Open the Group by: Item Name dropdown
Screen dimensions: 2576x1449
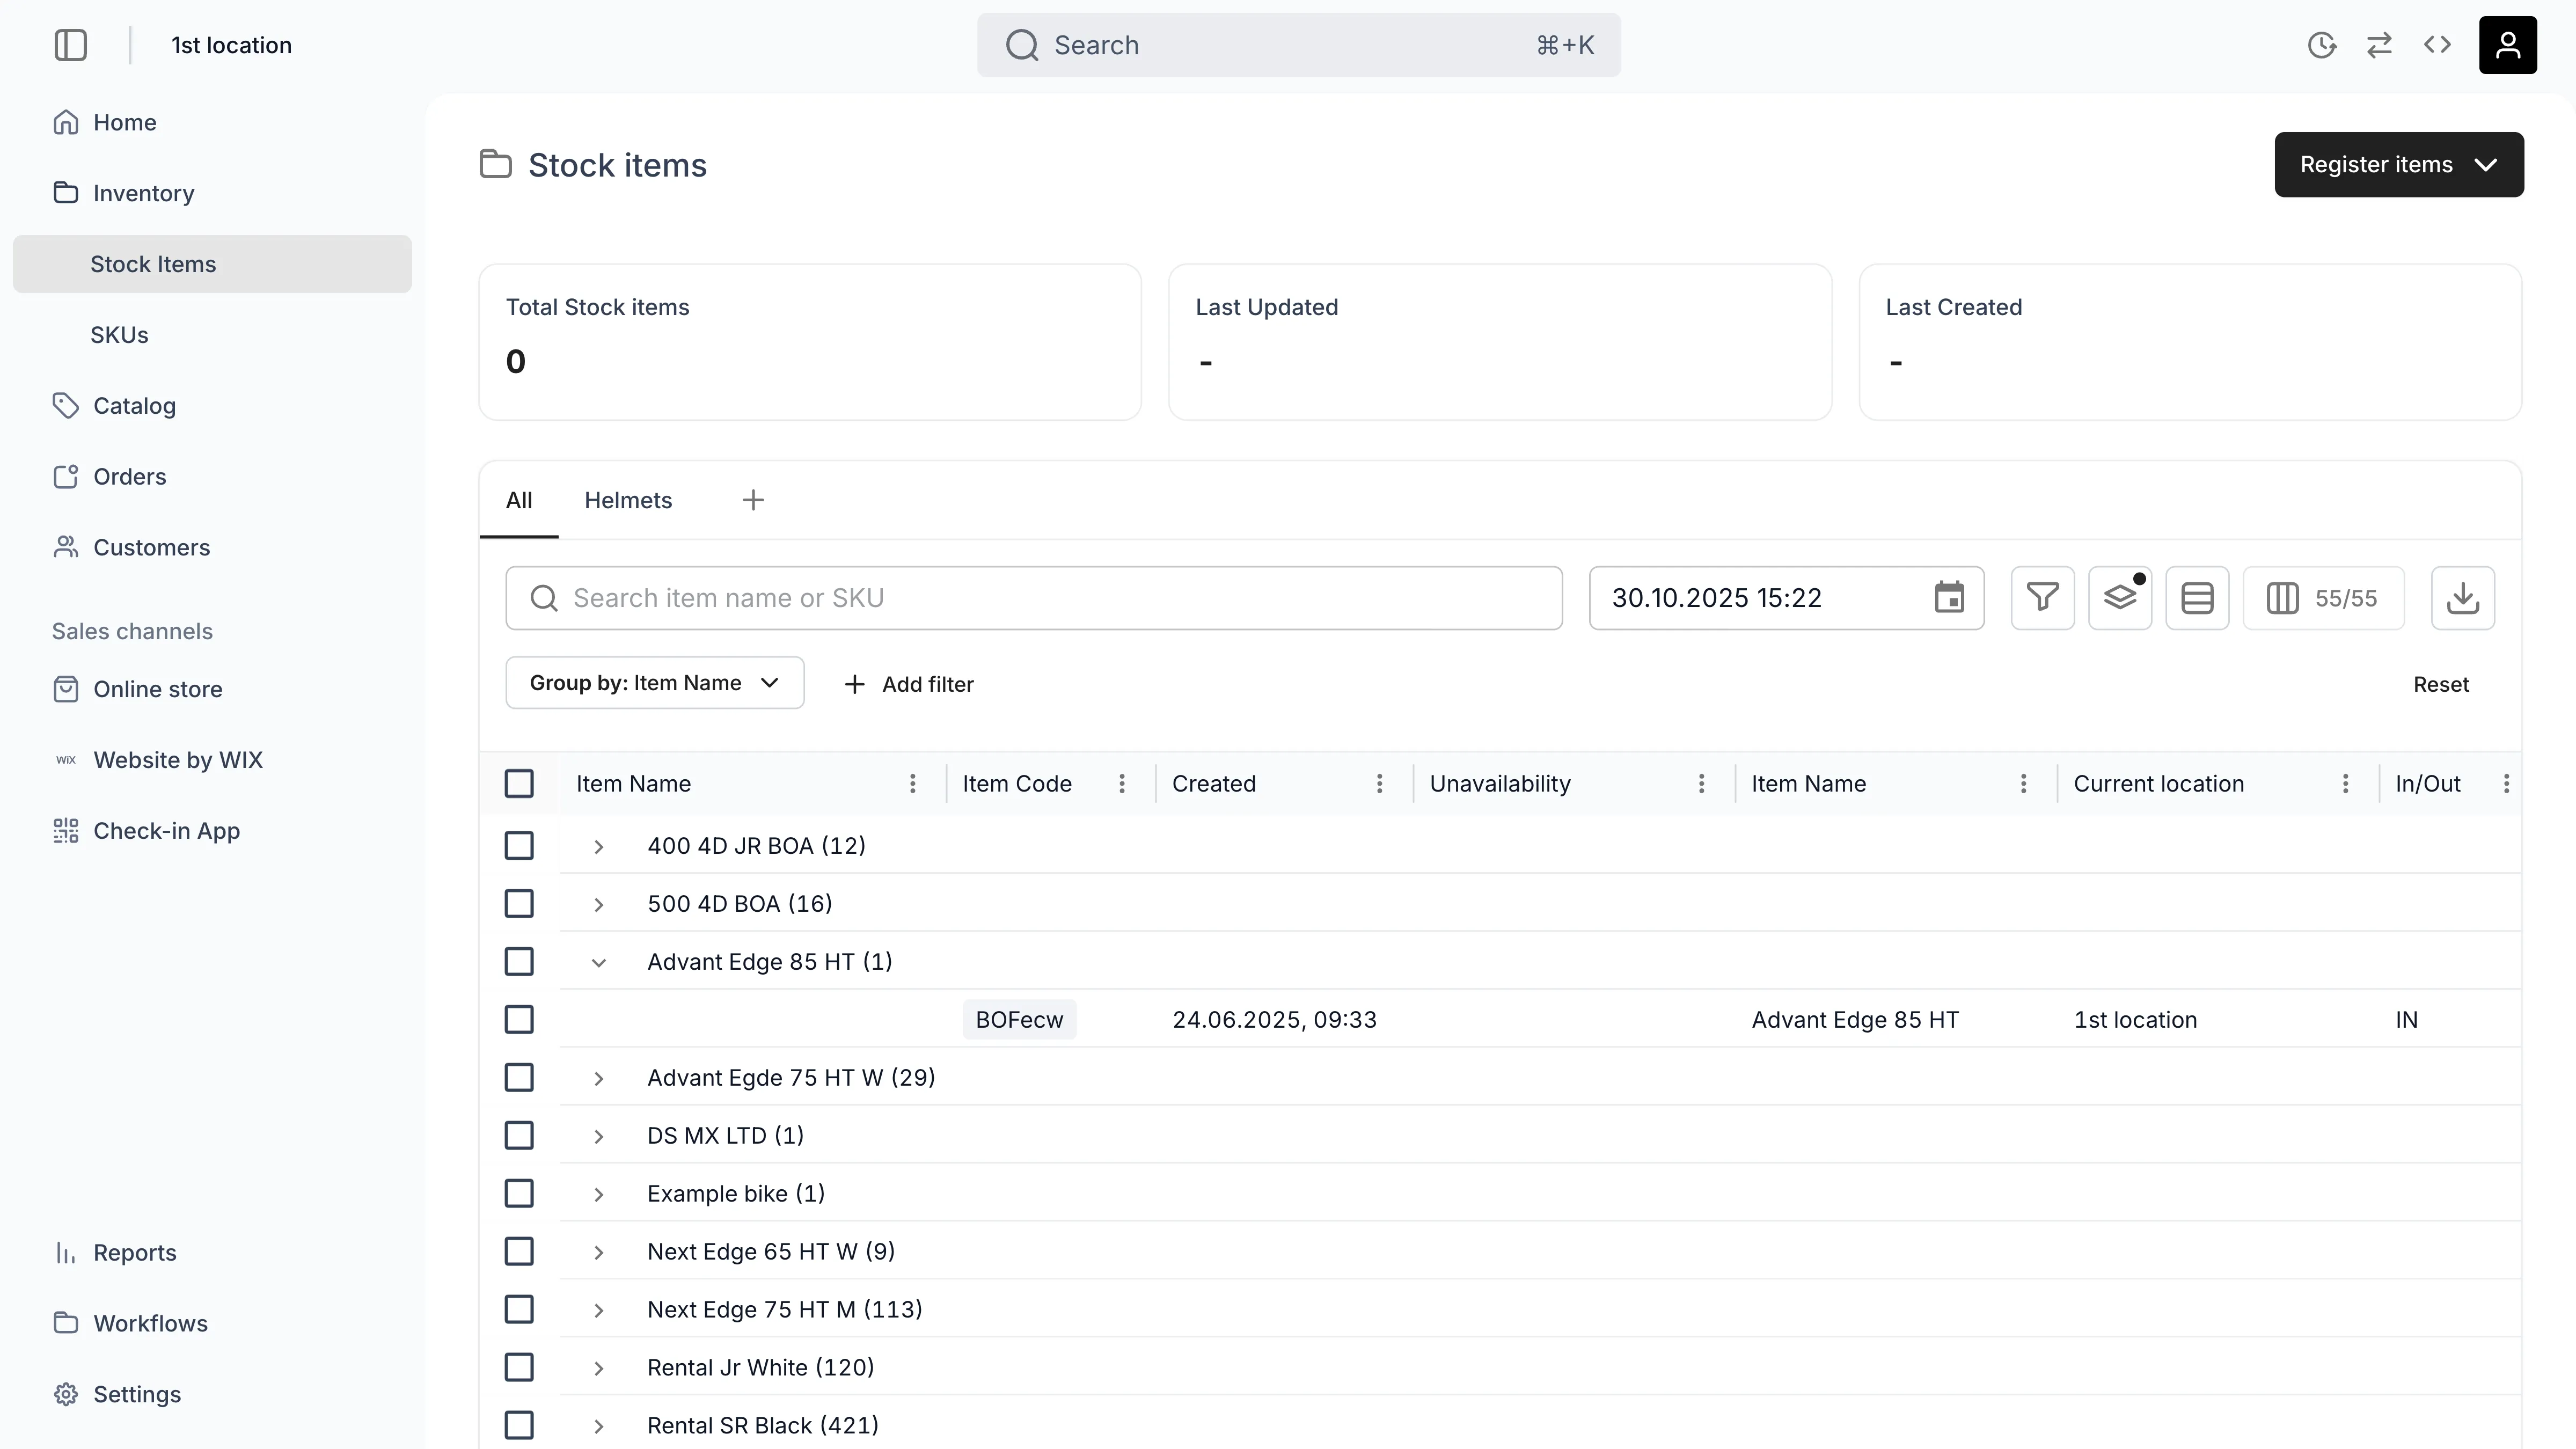pos(655,683)
